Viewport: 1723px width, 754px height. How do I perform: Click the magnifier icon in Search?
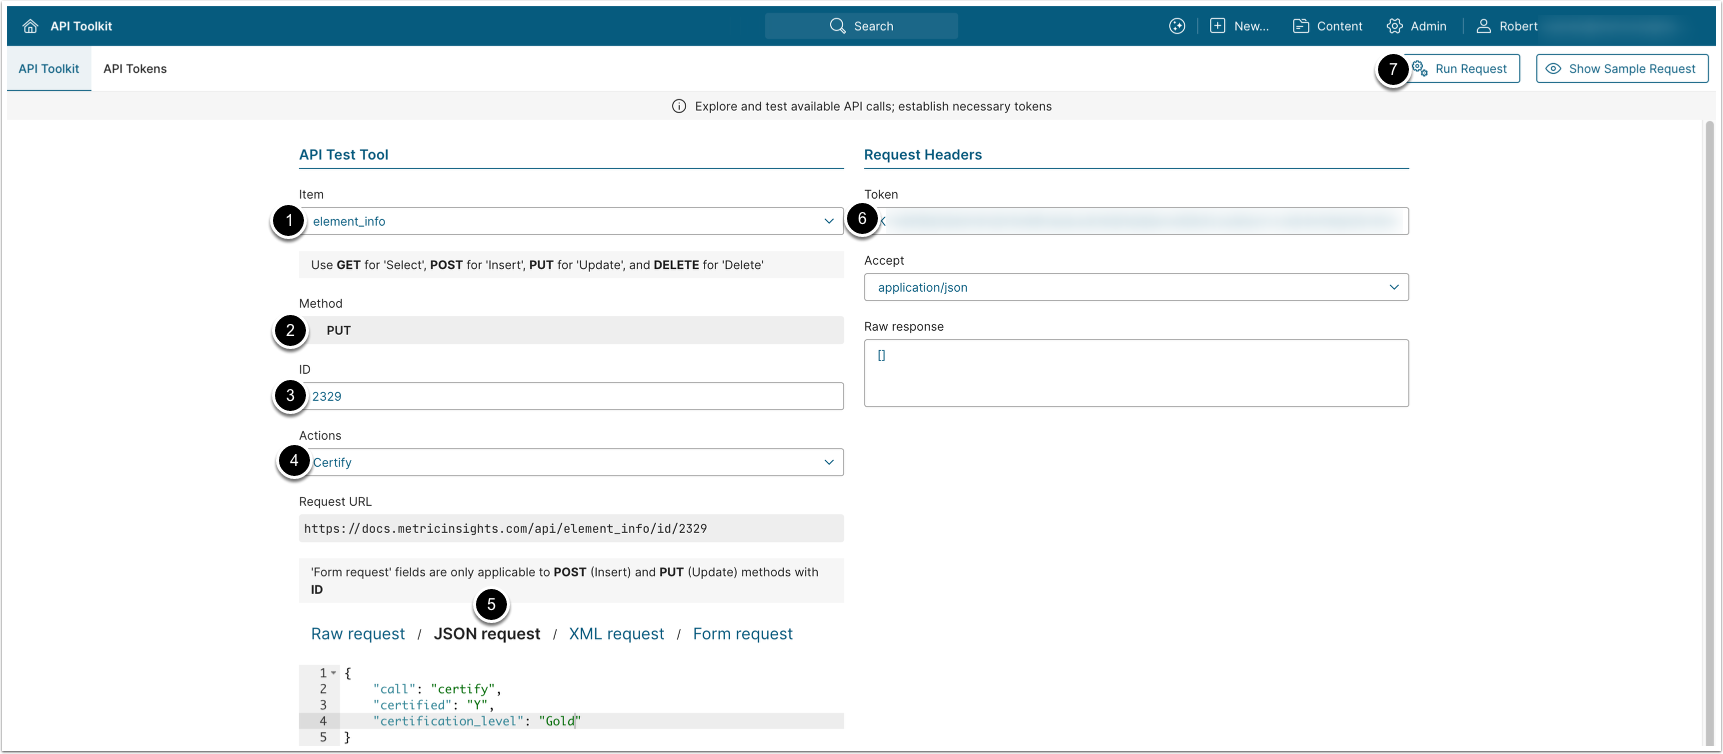837,26
